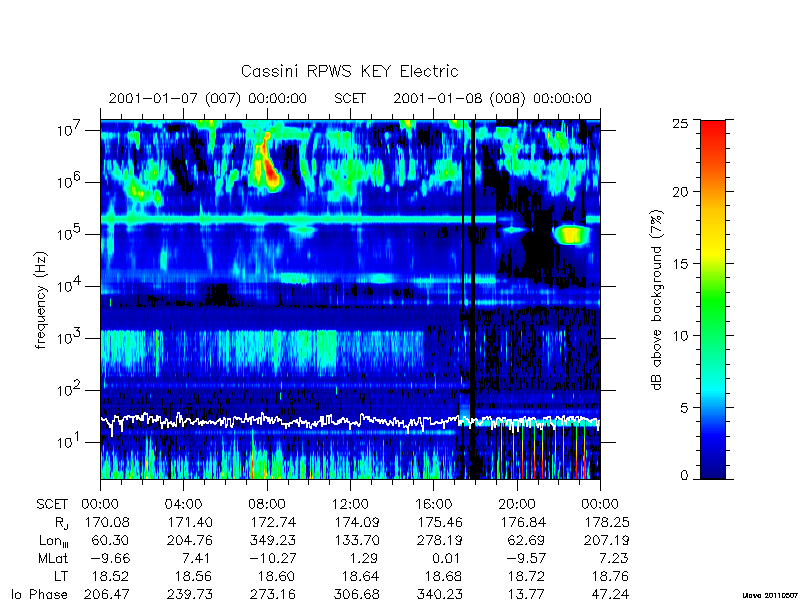Click the 10^2 frequency axis label
Screen dimensions: 800x600
[70, 389]
